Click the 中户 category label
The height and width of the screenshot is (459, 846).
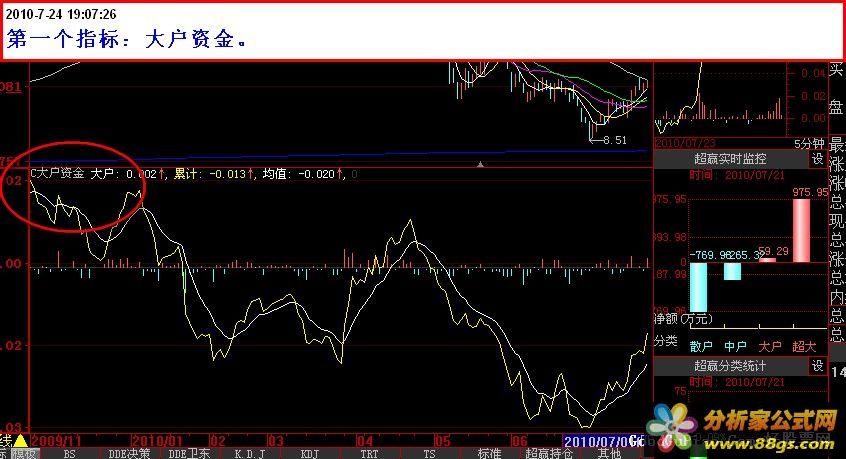click(x=735, y=346)
